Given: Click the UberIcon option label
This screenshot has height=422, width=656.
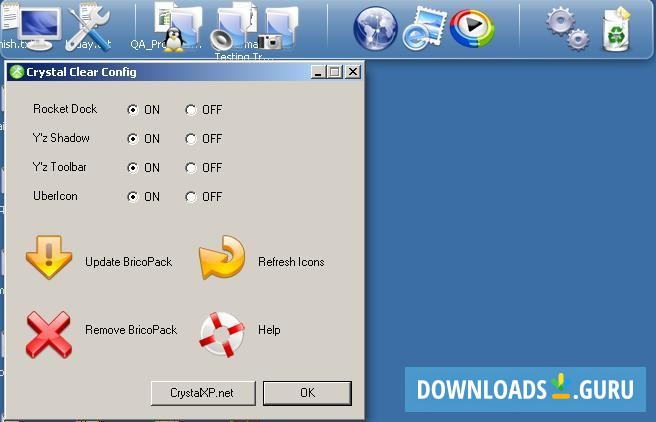Looking at the screenshot, I should coord(55,196).
